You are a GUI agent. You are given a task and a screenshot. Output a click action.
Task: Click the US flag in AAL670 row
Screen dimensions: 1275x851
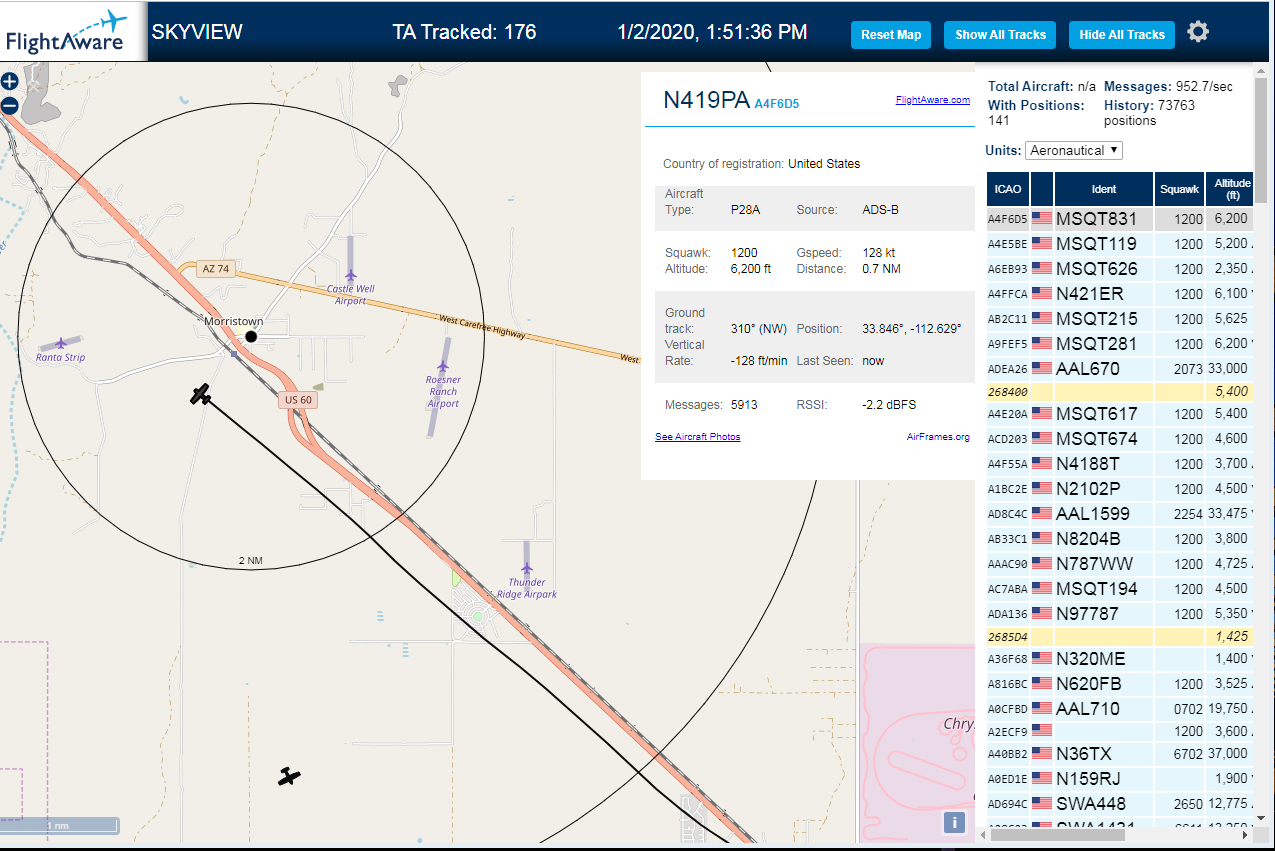click(1042, 368)
